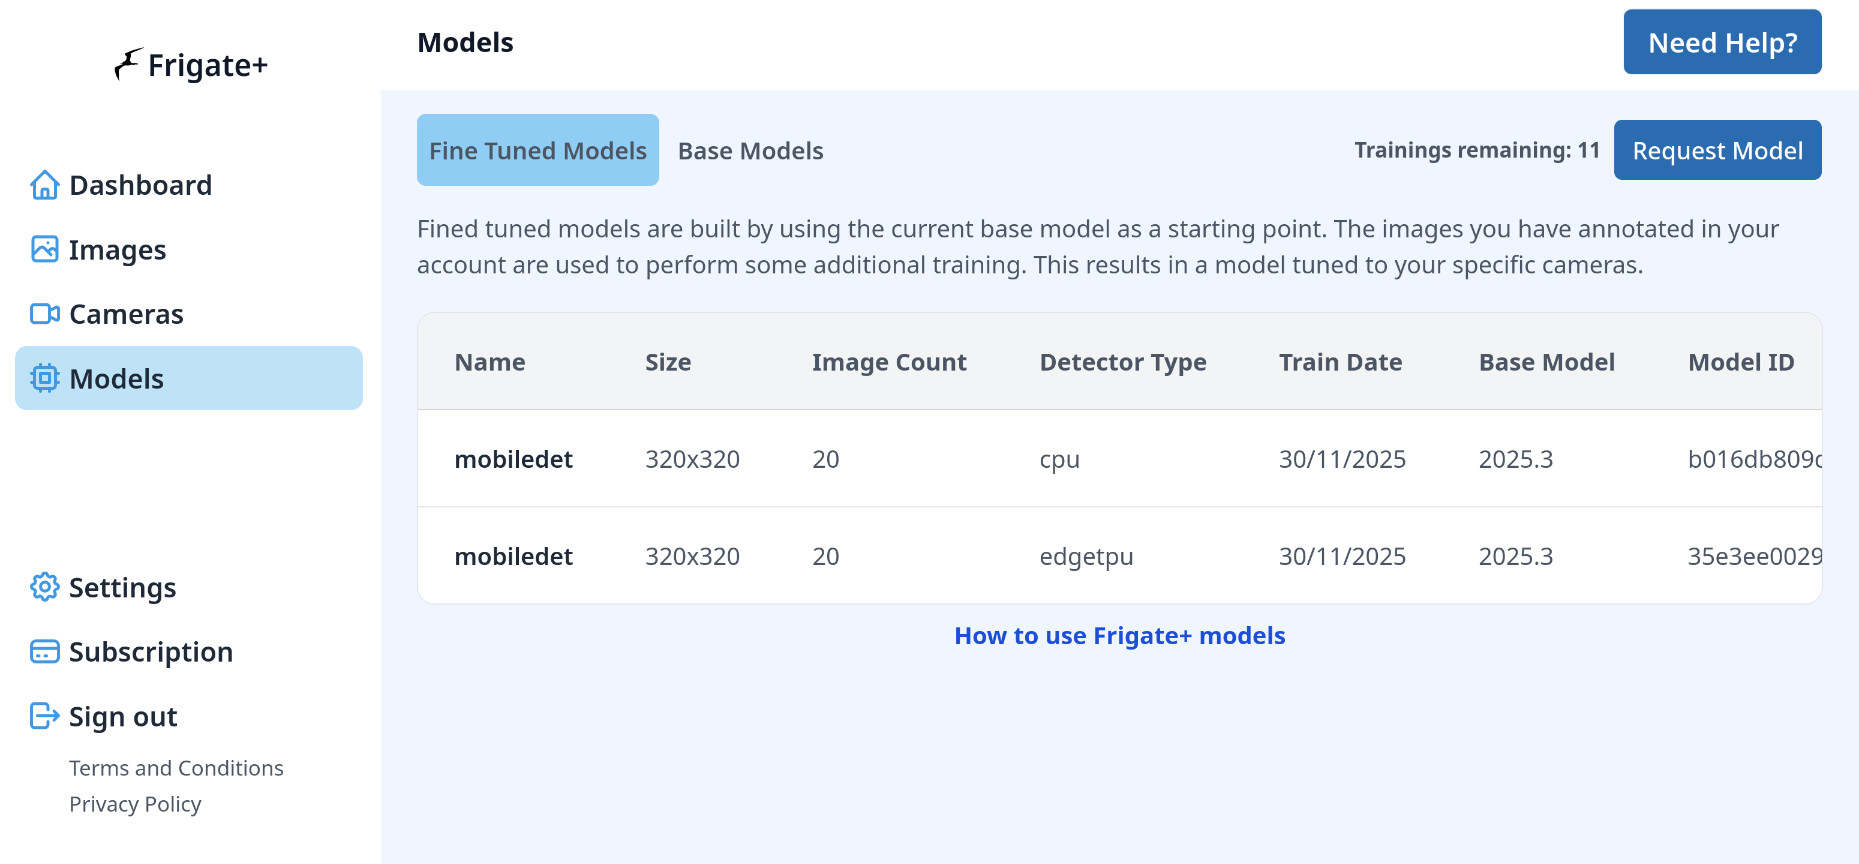Click the Settings gear icon
The width and height of the screenshot is (1859, 864).
pos(45,587)
